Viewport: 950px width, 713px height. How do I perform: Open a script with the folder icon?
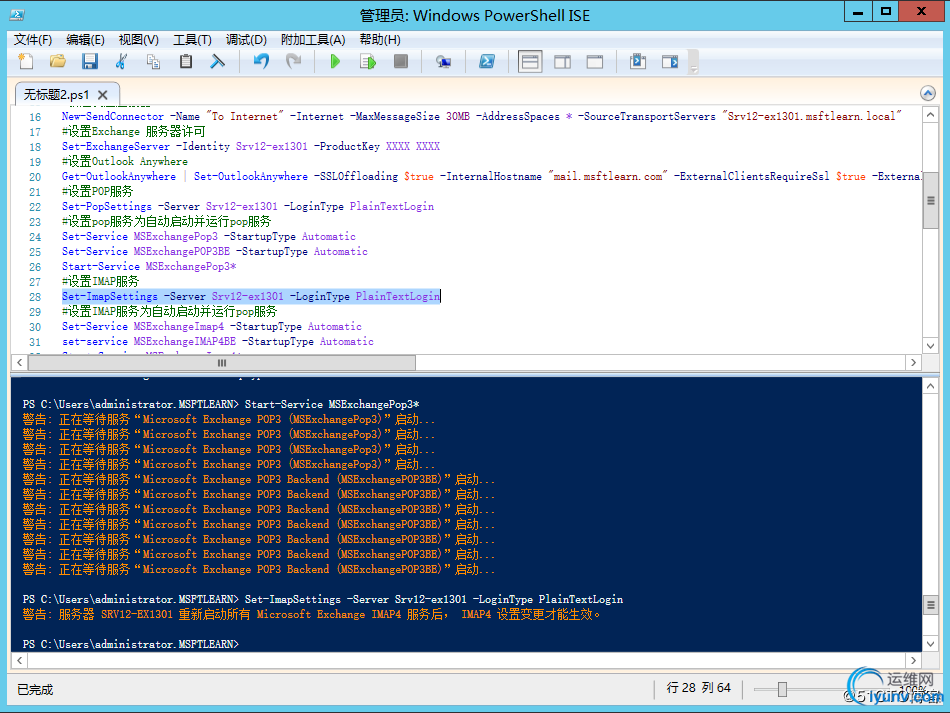58,61
